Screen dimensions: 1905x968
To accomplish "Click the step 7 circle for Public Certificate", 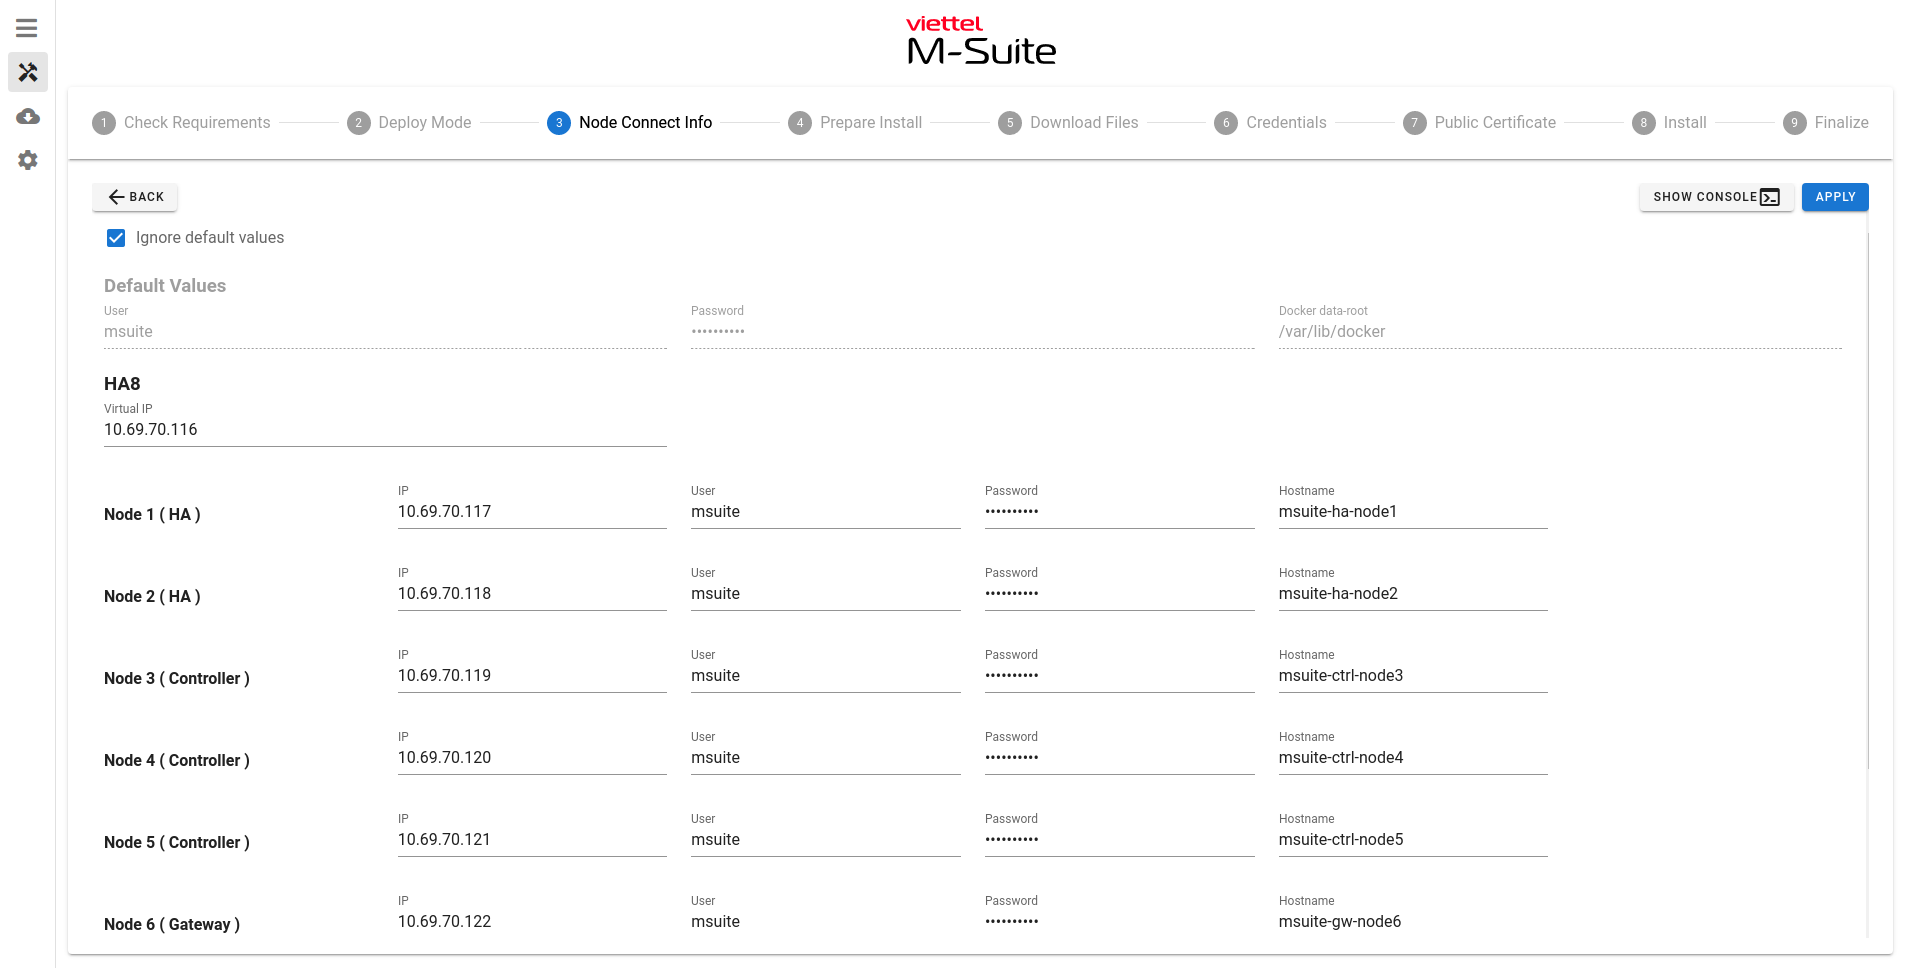I will click(1415, 123).
